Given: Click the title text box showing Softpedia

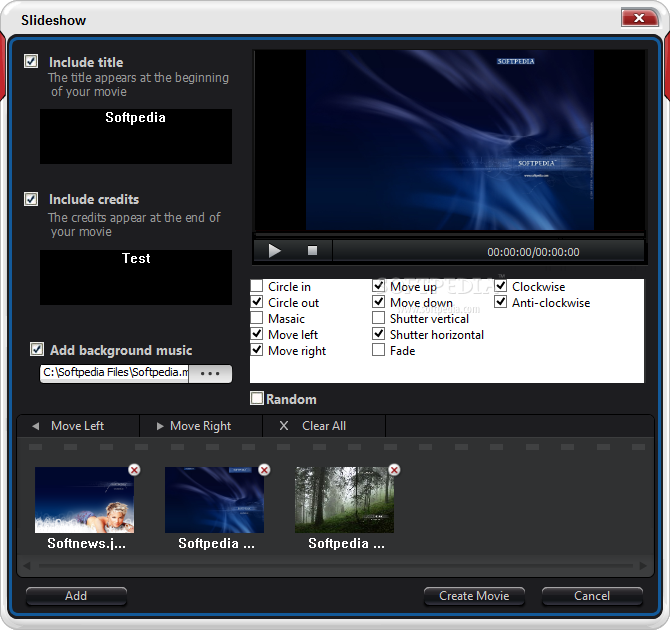Looking at the screenshot, I should pyautogui.click(x=136, y=136).
